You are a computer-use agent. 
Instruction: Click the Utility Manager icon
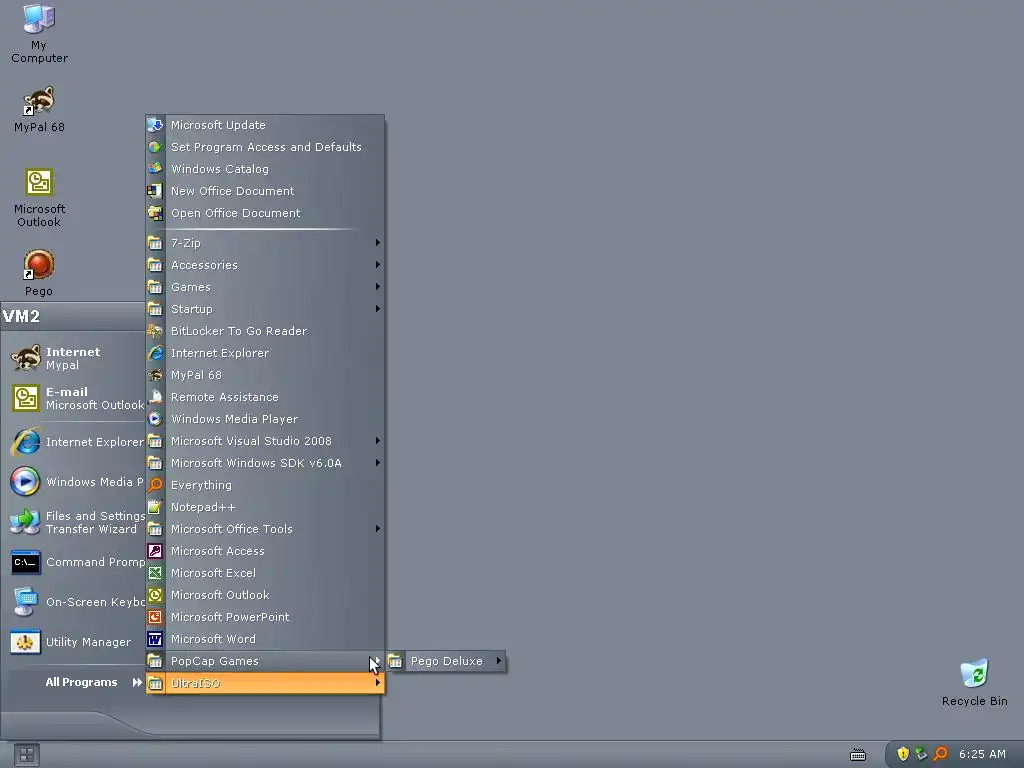coord(26,642)
